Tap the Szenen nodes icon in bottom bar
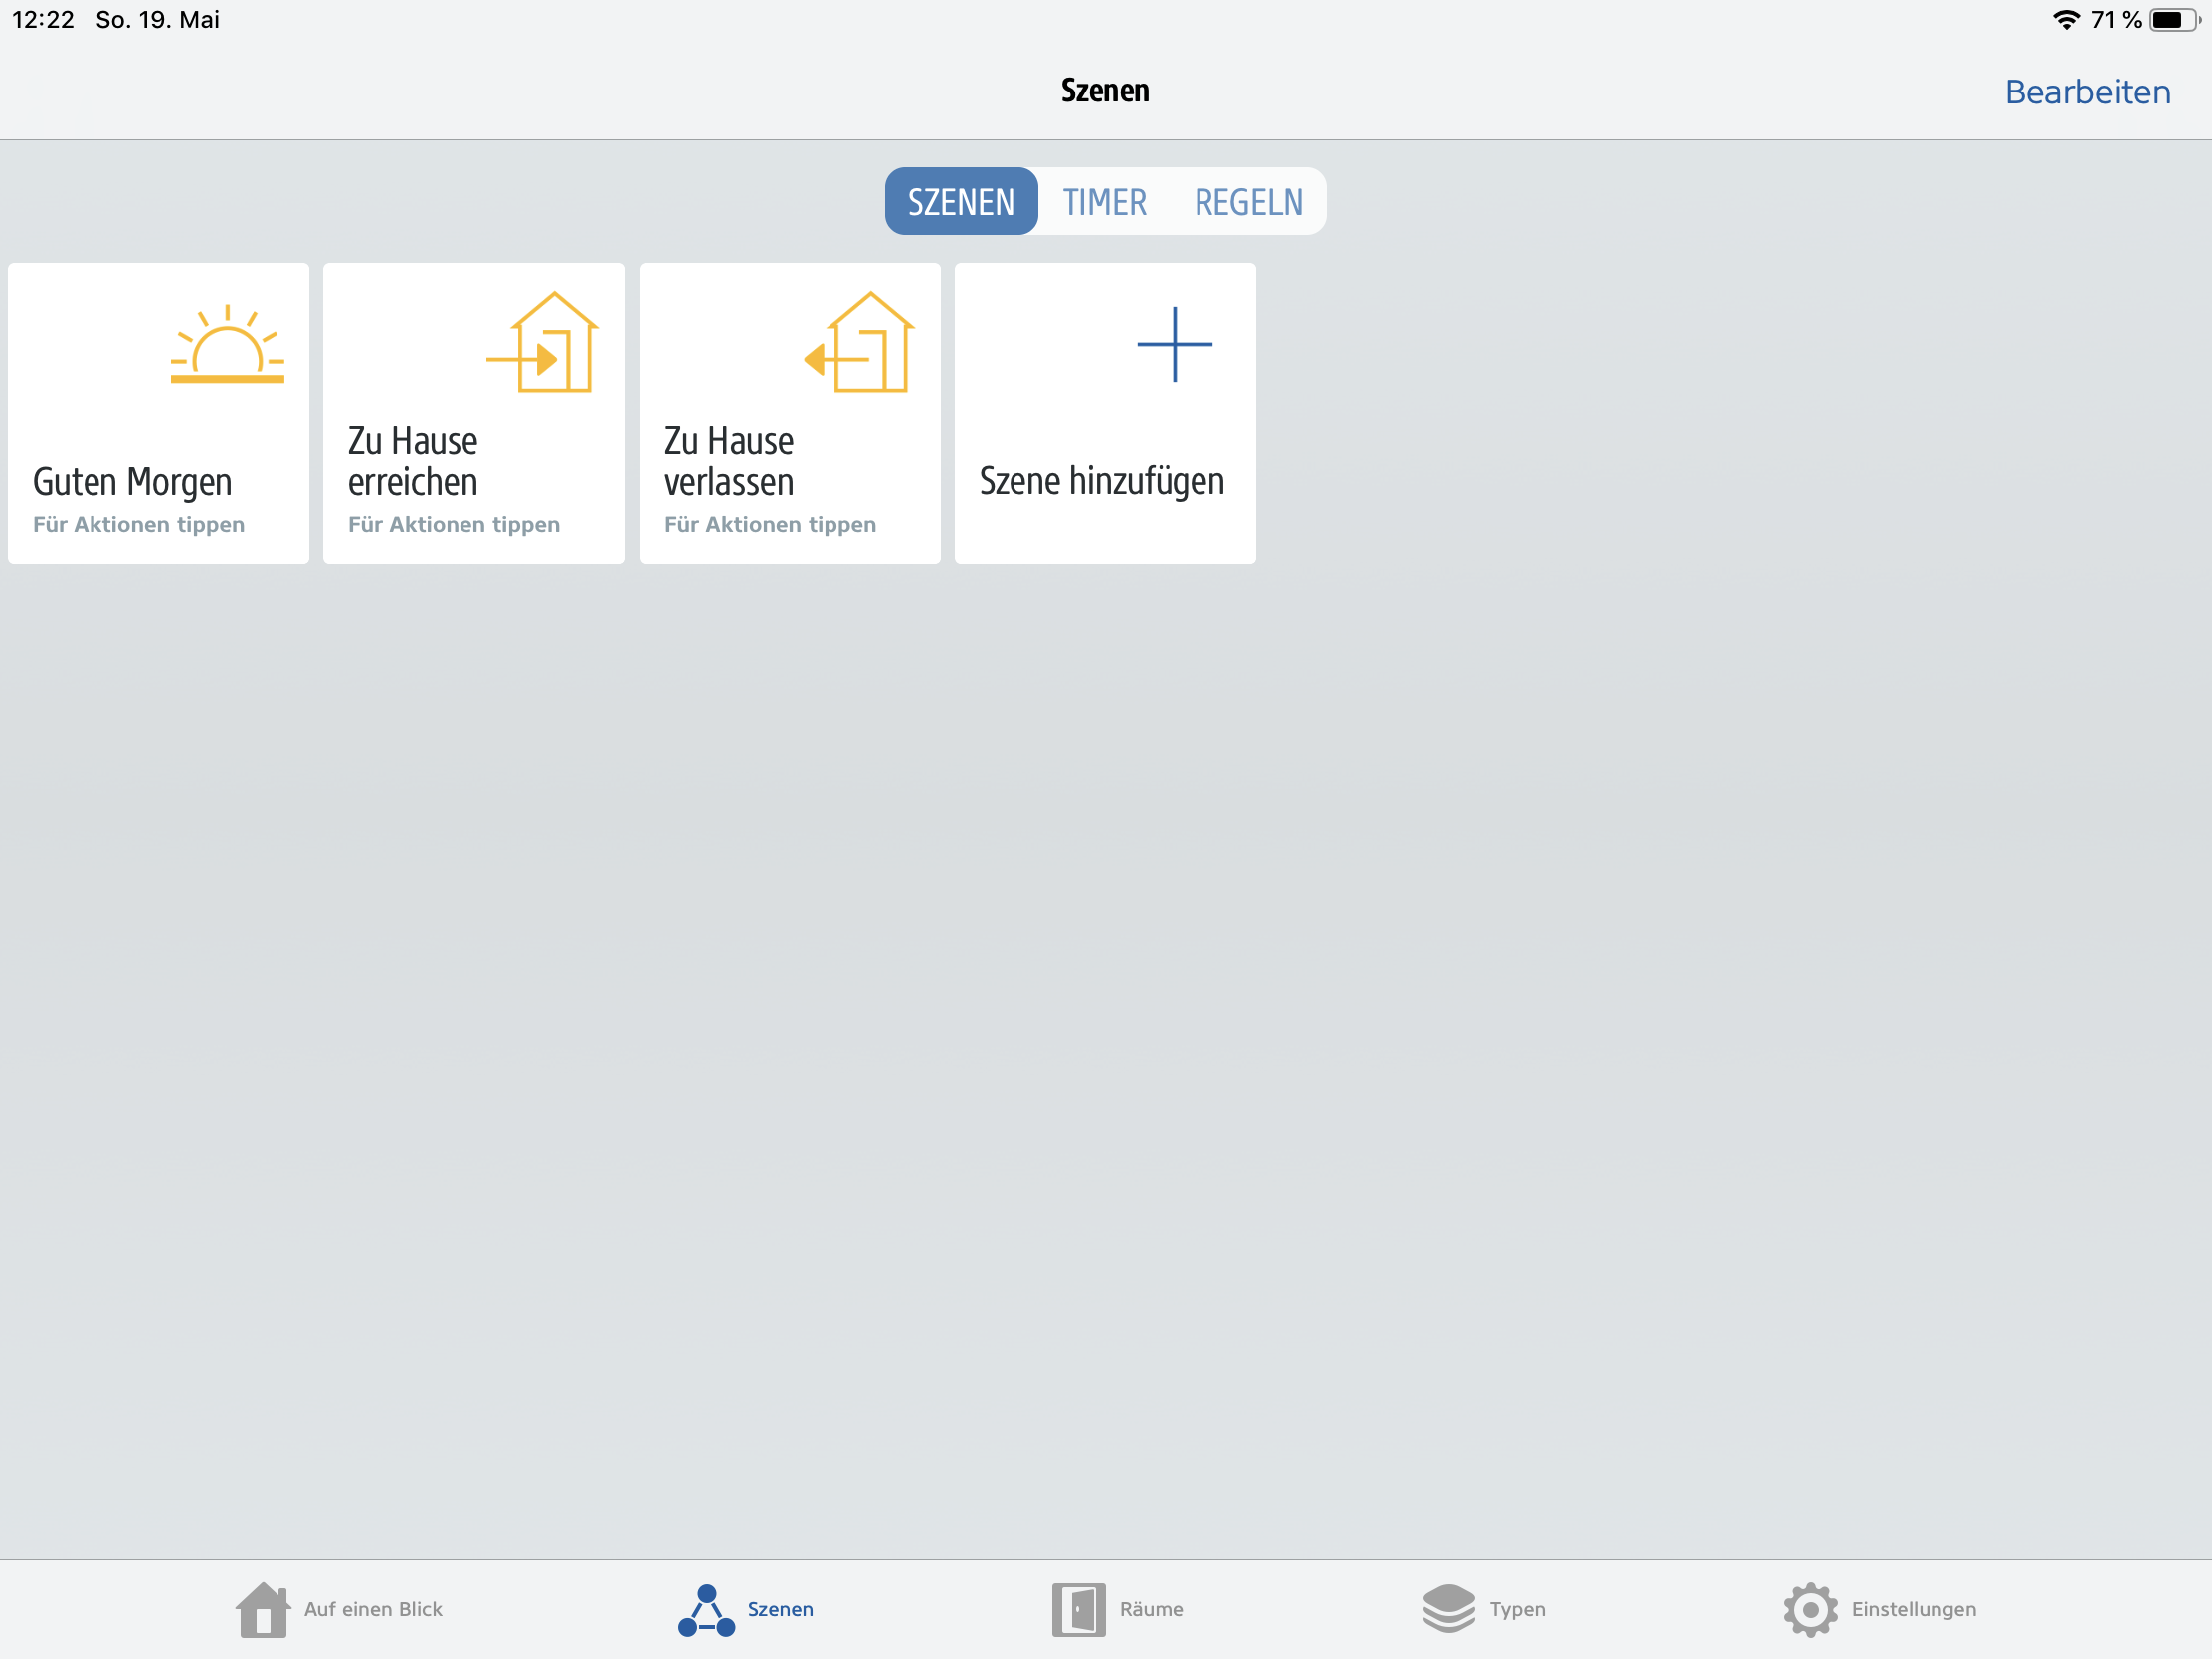Screen dimensions: 2212x1659 tap(706, 1609)
